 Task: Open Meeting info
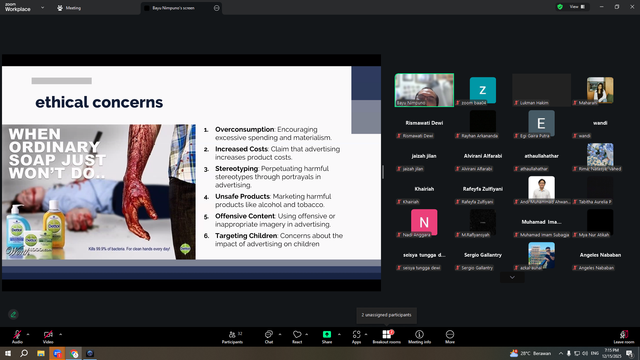(419, 337)
